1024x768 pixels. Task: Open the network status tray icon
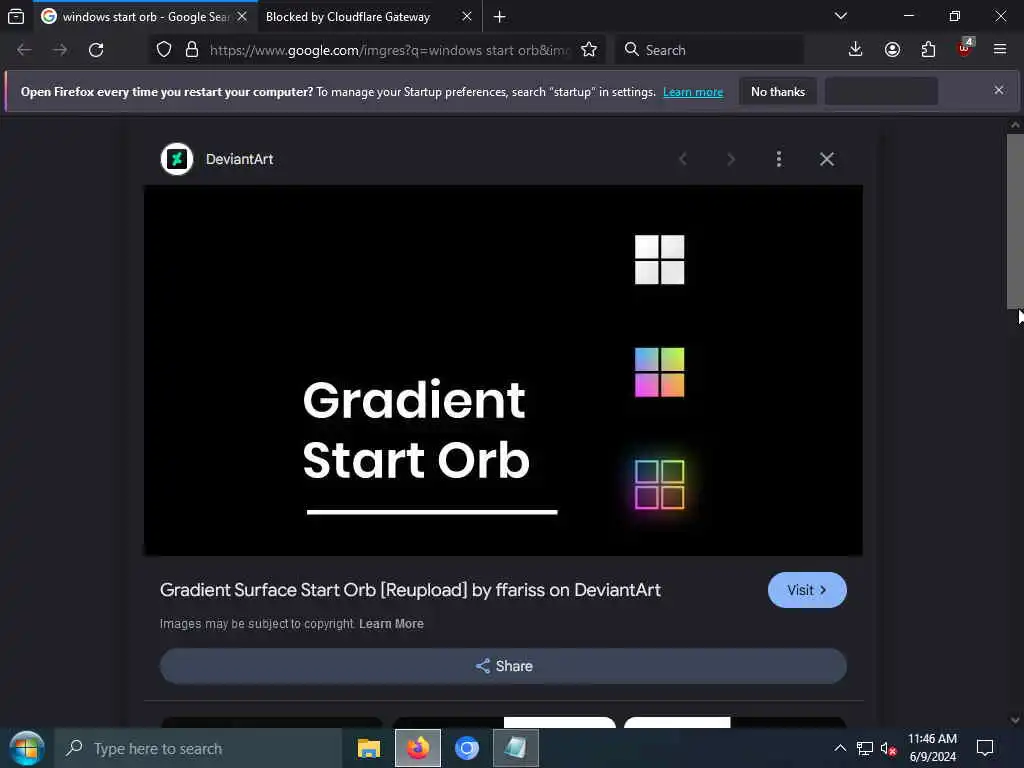coord(865,748)
